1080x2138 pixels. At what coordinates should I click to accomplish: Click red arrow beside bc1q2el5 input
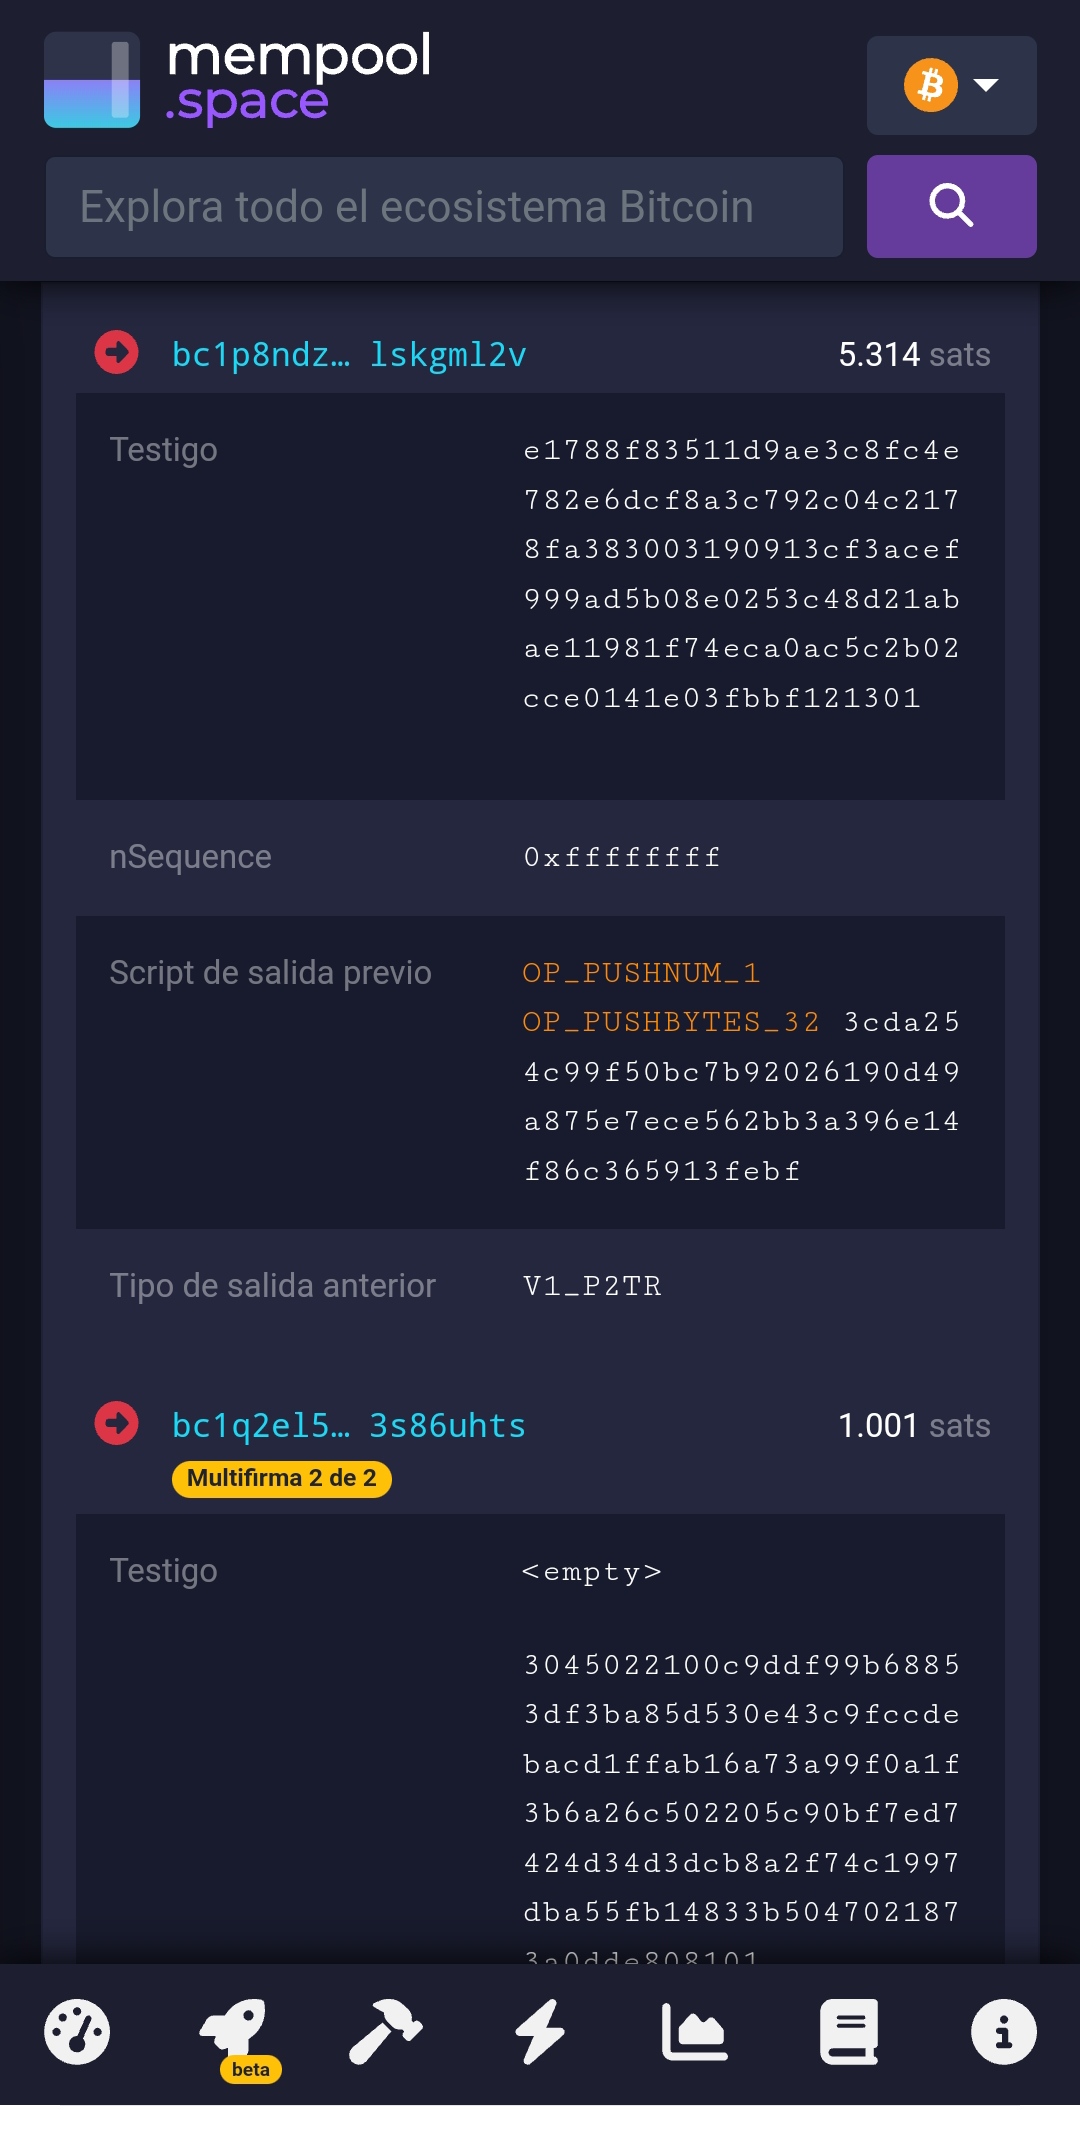117,1424
